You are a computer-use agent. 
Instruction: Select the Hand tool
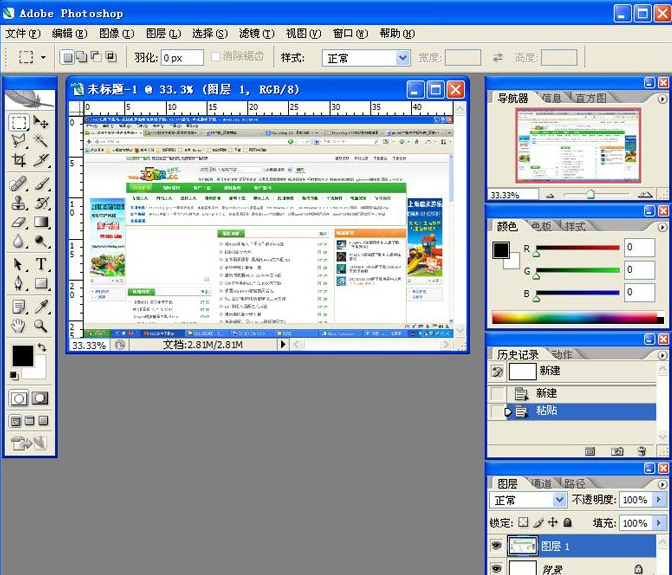pyautogui.click(x=18, y=326)
